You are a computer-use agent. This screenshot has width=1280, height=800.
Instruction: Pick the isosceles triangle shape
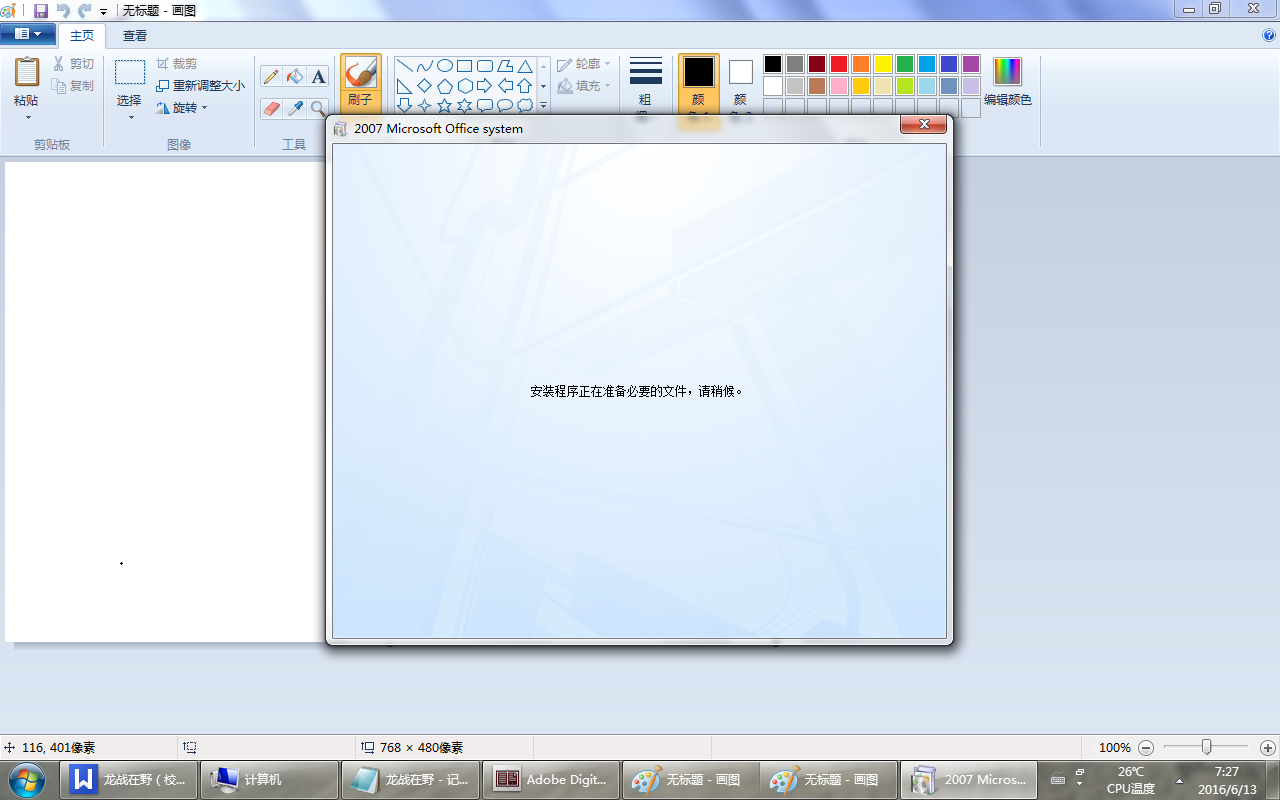525,66
